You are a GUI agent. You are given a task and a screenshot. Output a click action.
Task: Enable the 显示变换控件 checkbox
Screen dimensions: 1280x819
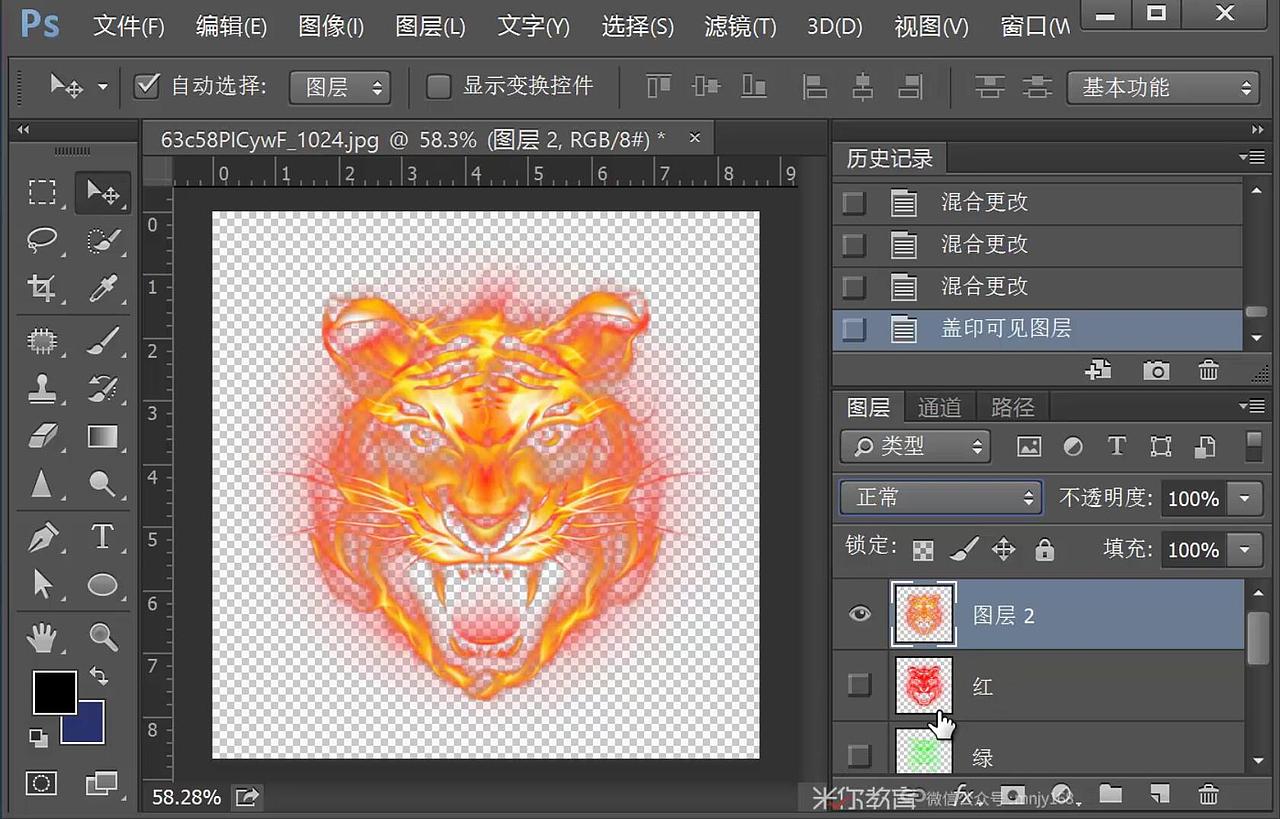[x=439, y=87]
